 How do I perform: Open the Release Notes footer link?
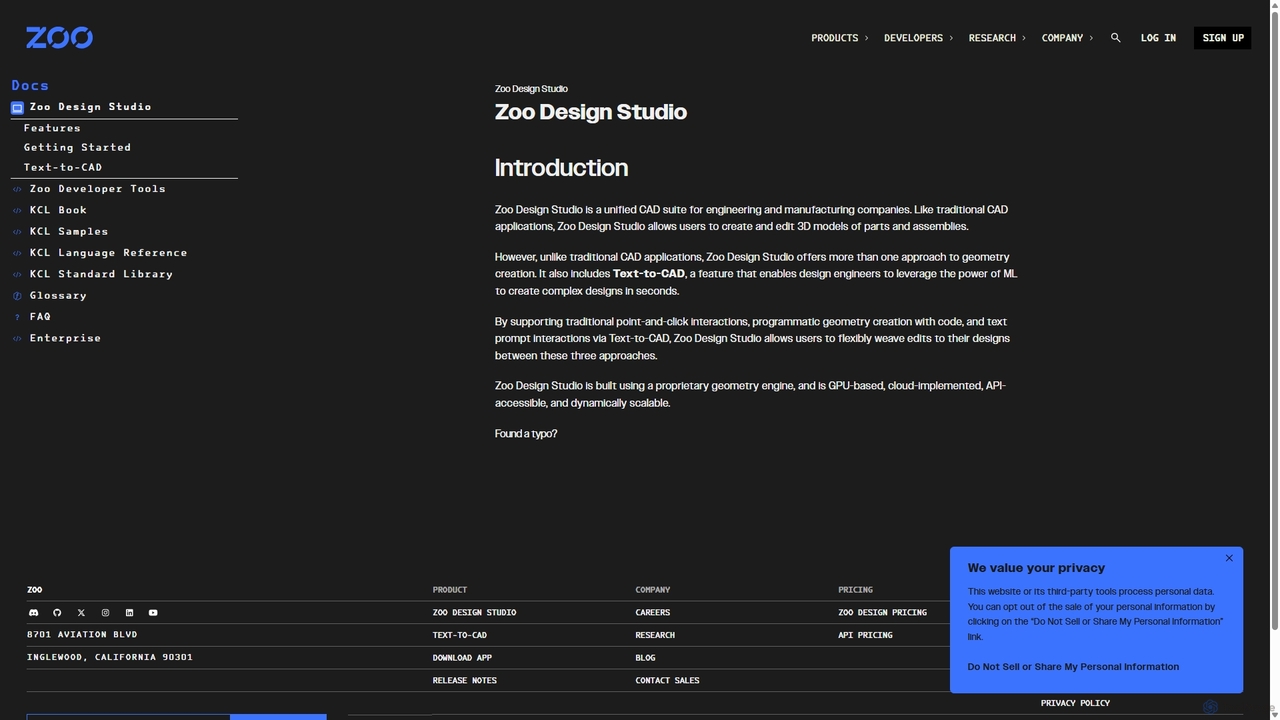(465, 681)
